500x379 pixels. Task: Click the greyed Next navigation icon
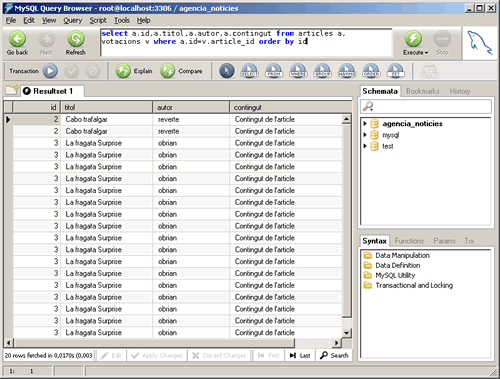46,39
